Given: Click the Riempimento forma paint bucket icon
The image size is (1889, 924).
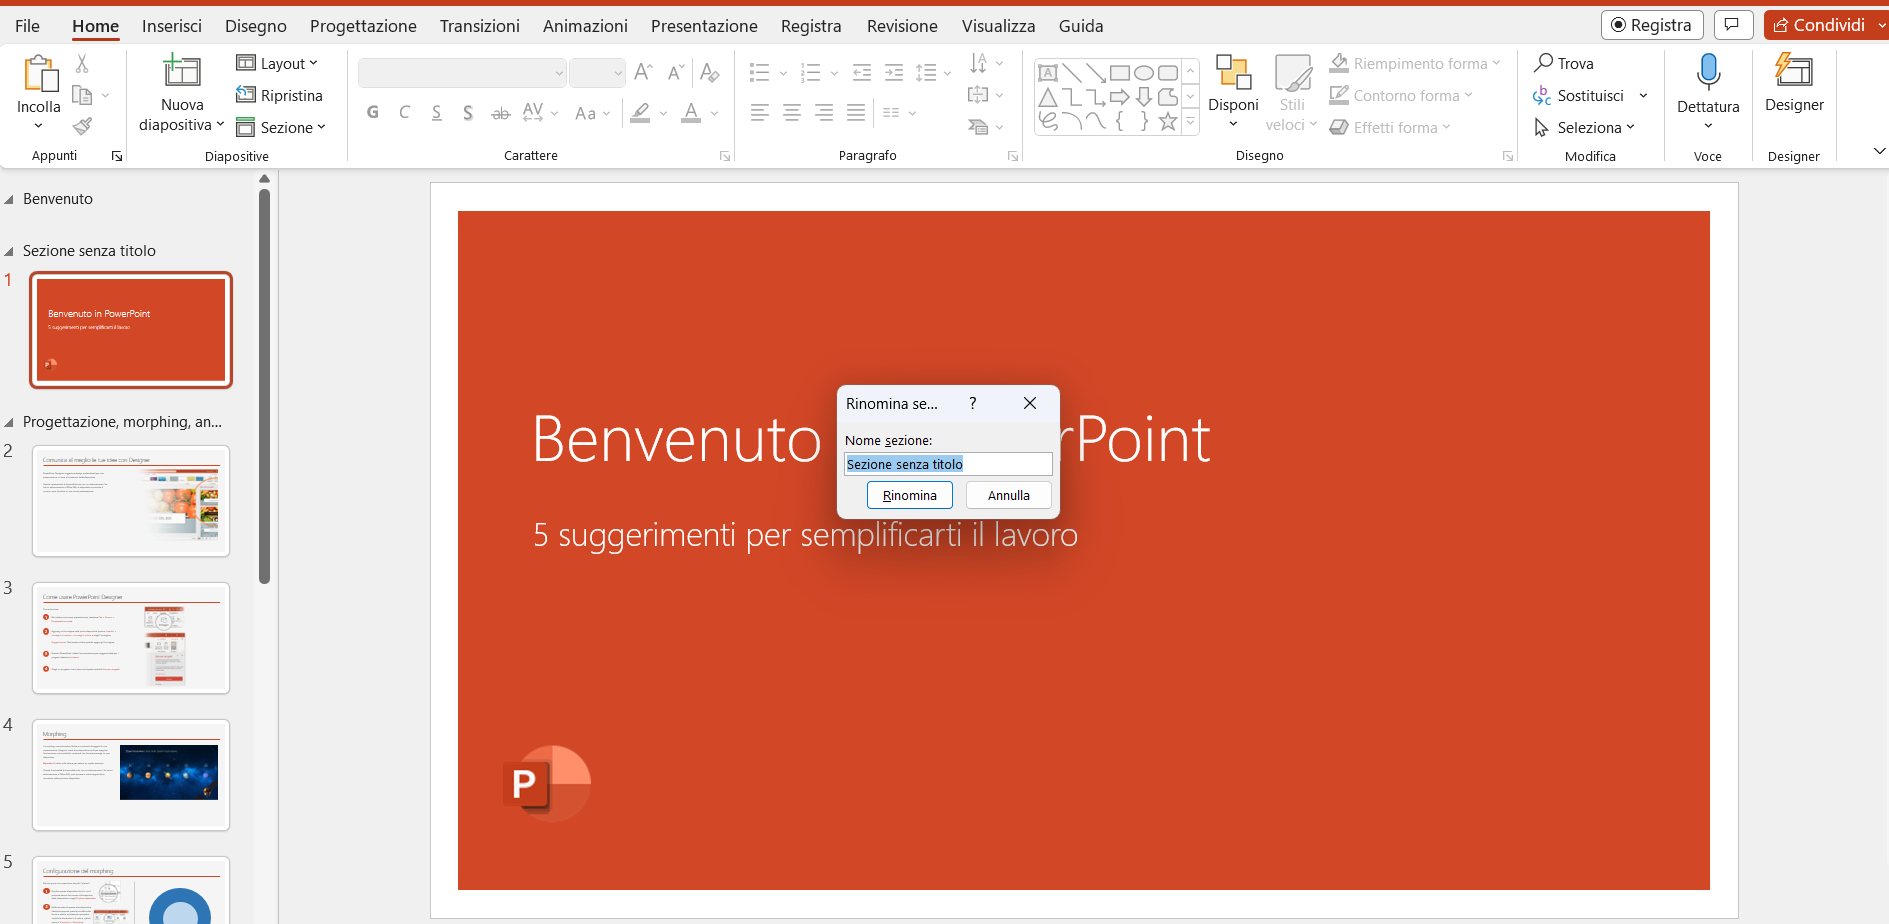Looking at the screenshot, I should (1338, 62).
